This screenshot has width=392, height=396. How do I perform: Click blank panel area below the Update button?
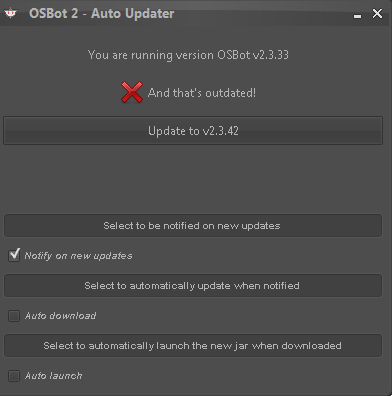coord(193,179)
